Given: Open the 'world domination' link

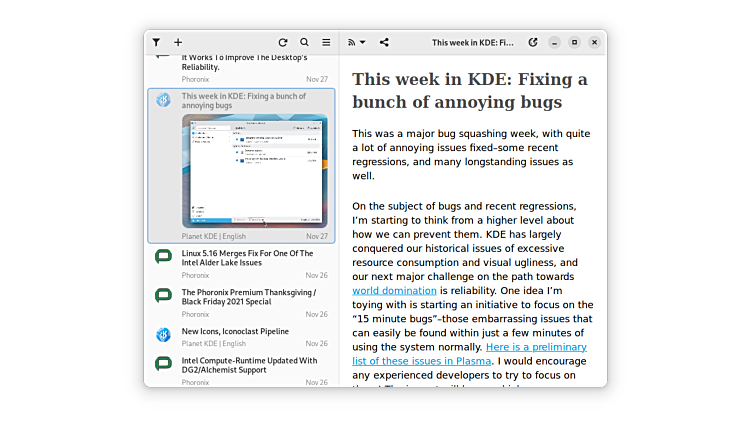Looking at the screenshot, I should 394,291.
